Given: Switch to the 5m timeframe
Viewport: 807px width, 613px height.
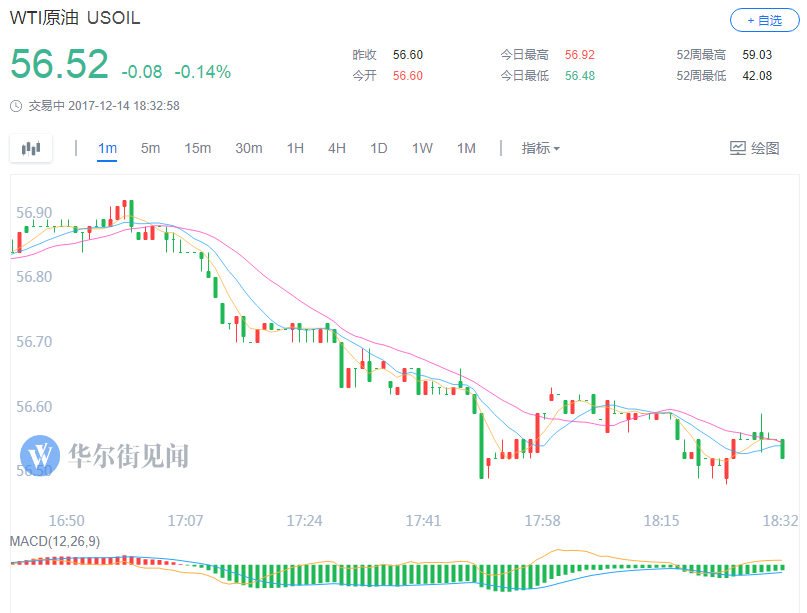Looking at the screenshot, I should click(x=150, y=148).
